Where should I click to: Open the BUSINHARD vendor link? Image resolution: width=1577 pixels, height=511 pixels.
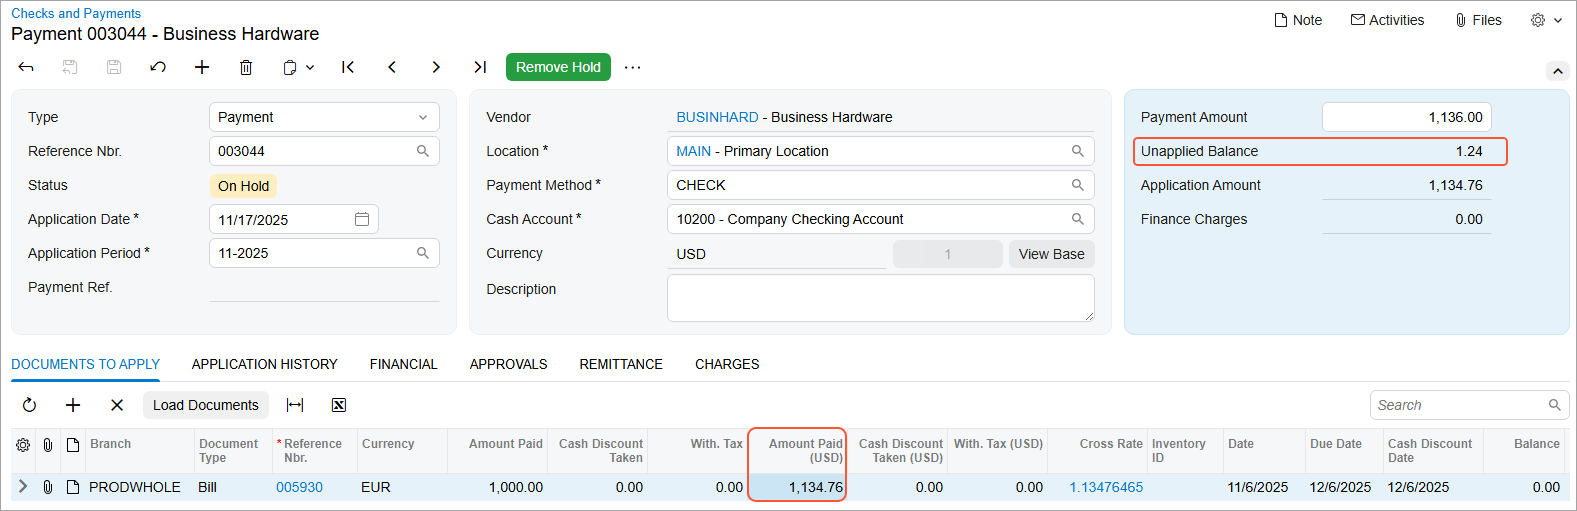click(x=717, y=117)
